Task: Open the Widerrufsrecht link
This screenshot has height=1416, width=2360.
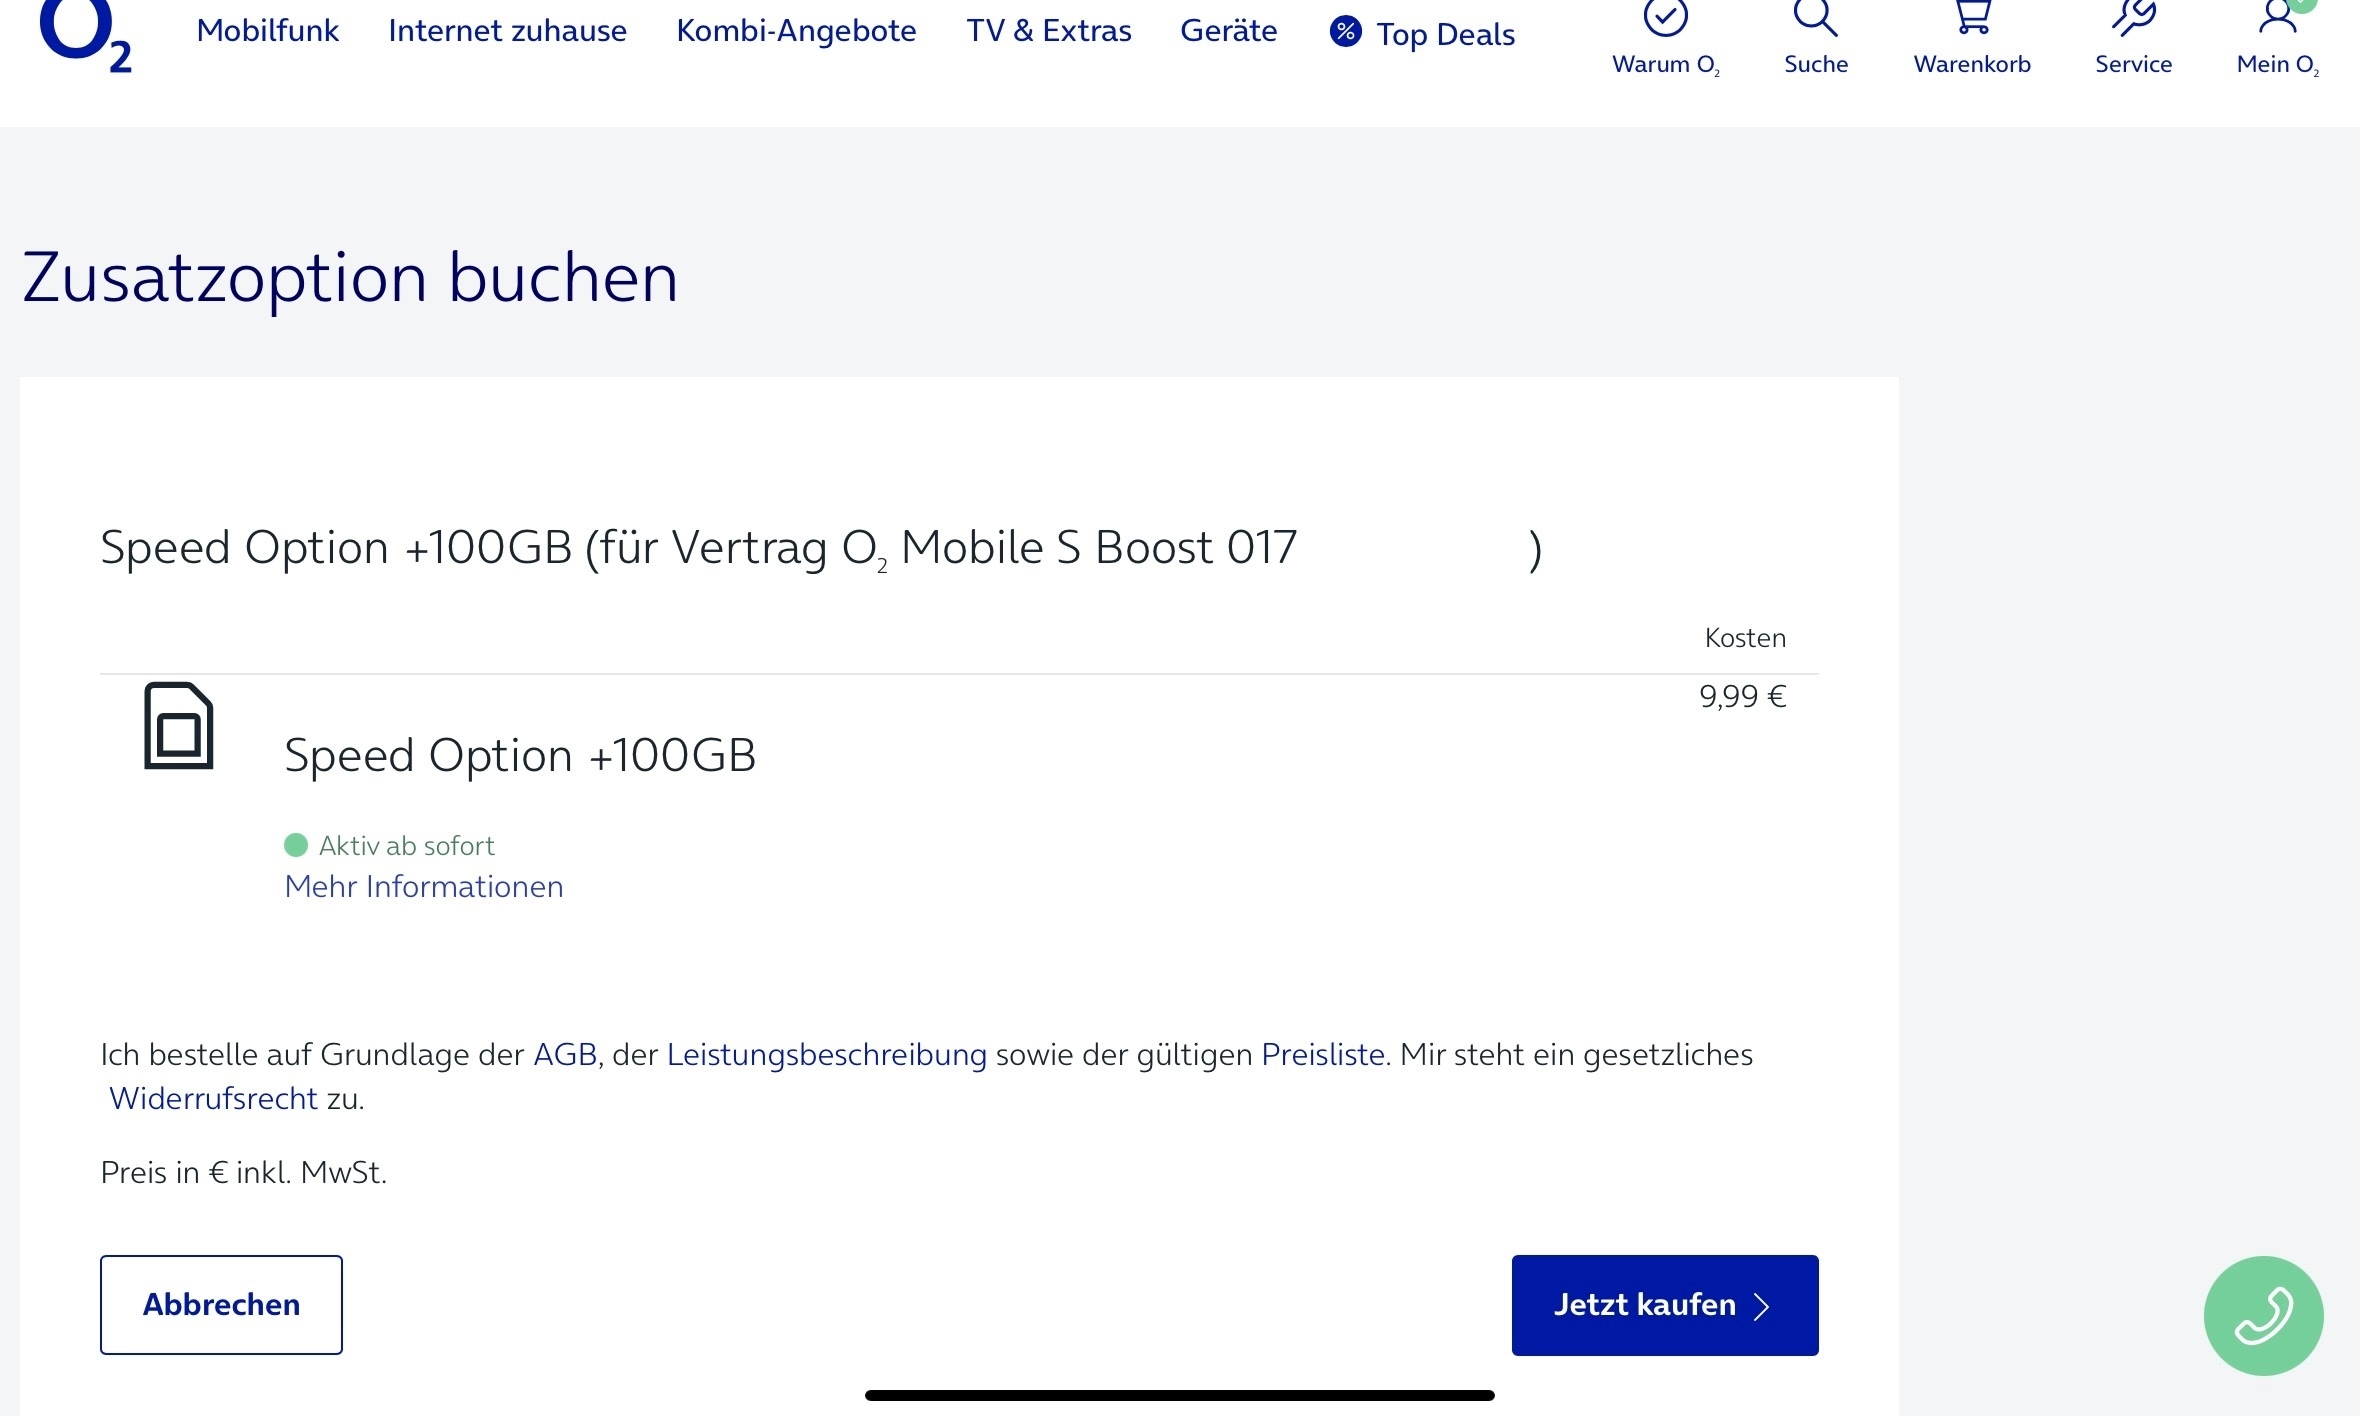Action: (x=213, y=1099)
